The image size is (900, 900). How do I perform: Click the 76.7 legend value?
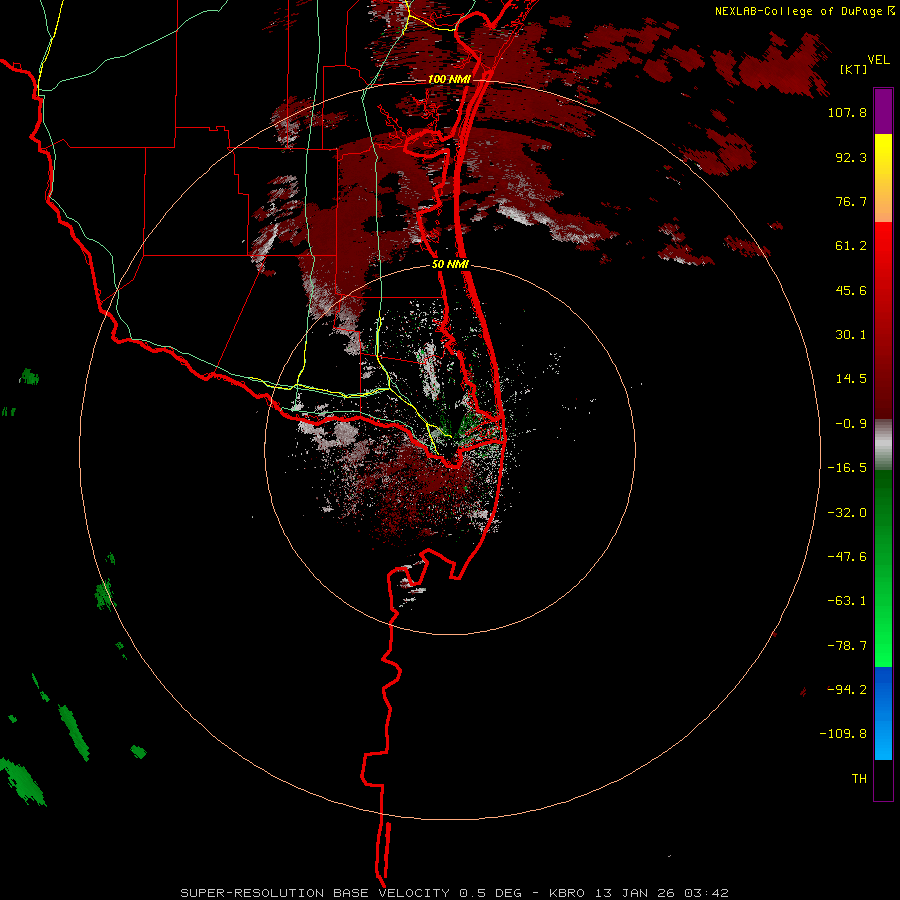(851, 201)
